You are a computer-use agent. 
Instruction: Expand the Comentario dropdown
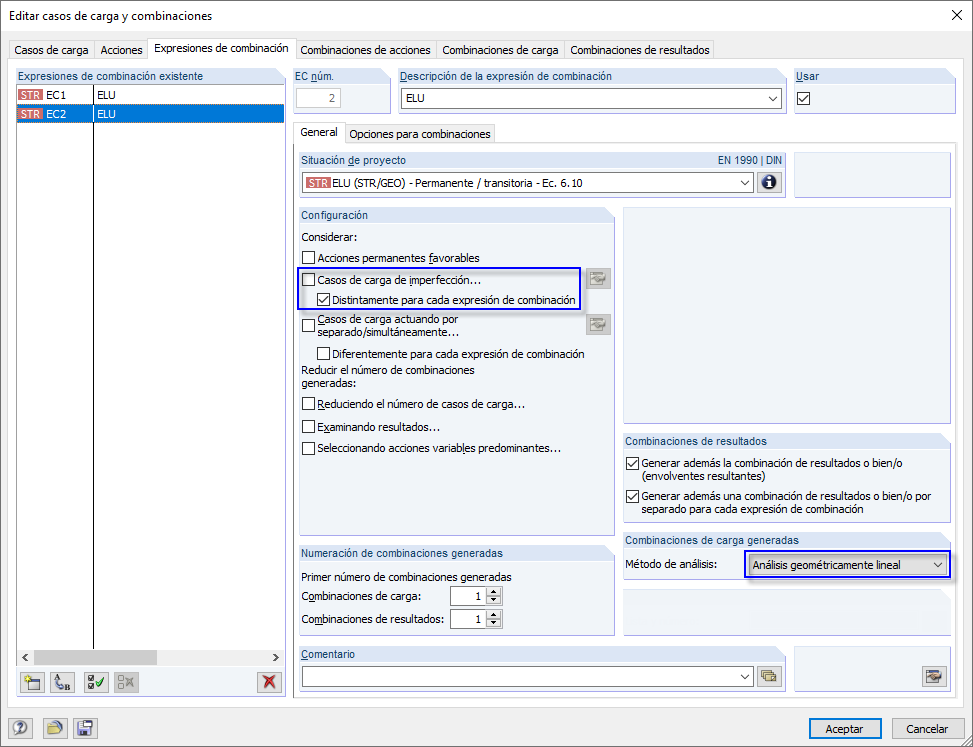(746, 677)
